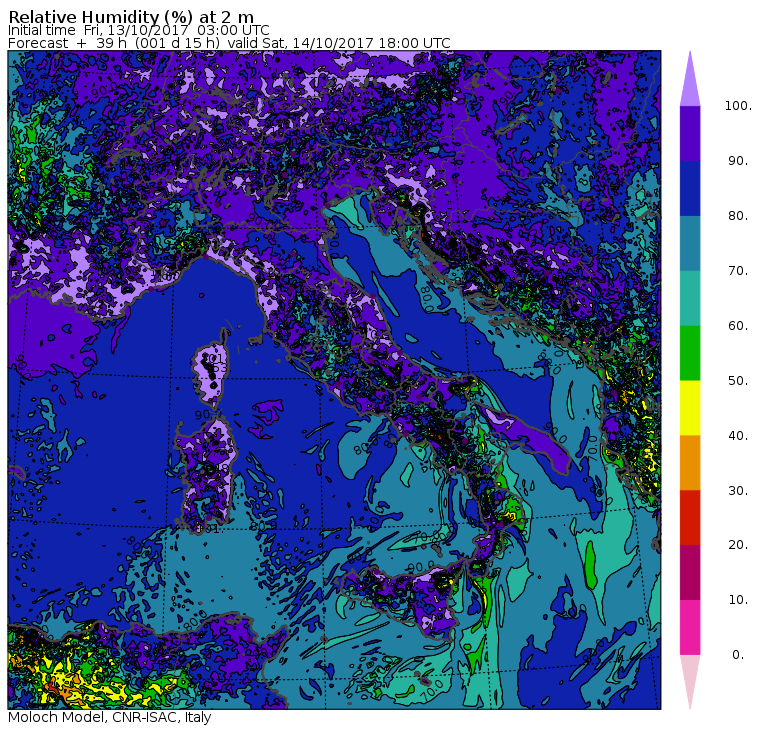Screen dimensions: 760x731
Task: Click the island of Sardinia on the map
Action: (x=206, y=477)
